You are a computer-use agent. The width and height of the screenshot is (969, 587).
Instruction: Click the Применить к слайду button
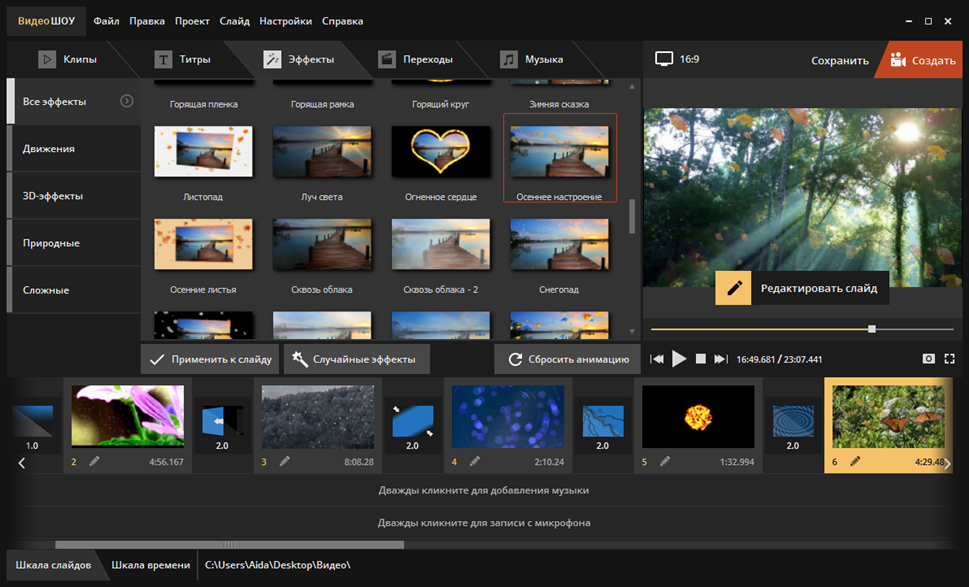(x=209, y=359)
